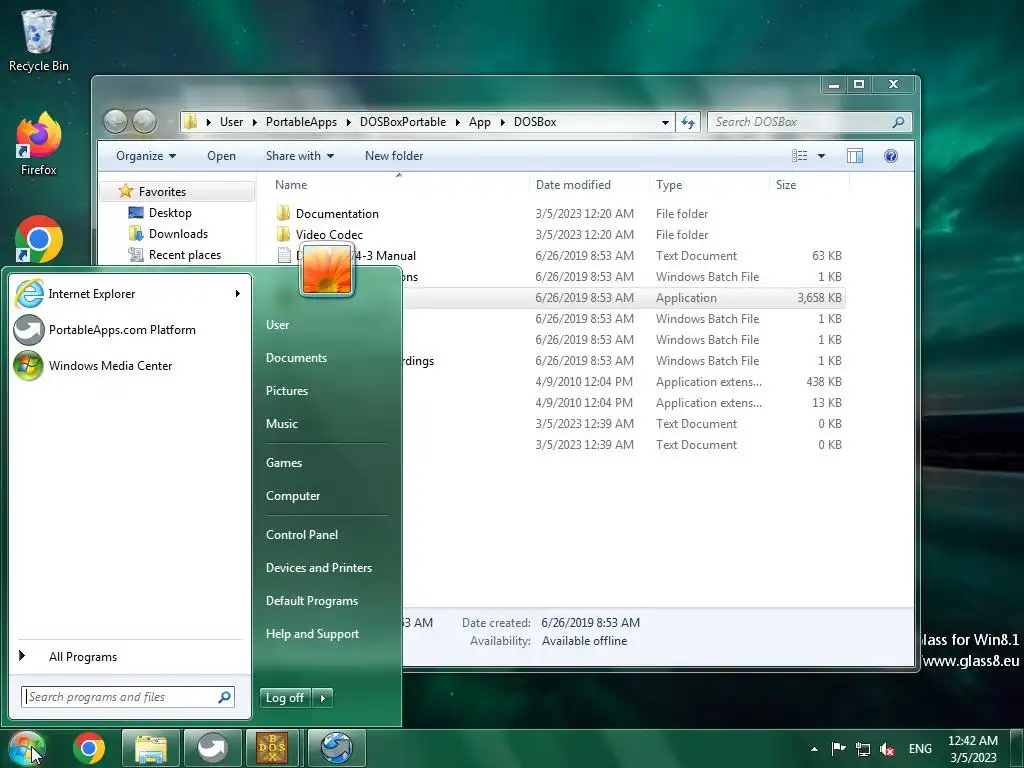1024x768 pixels.
Task: Click the Explorer back navigation arrow
Action: click(116, 121)
